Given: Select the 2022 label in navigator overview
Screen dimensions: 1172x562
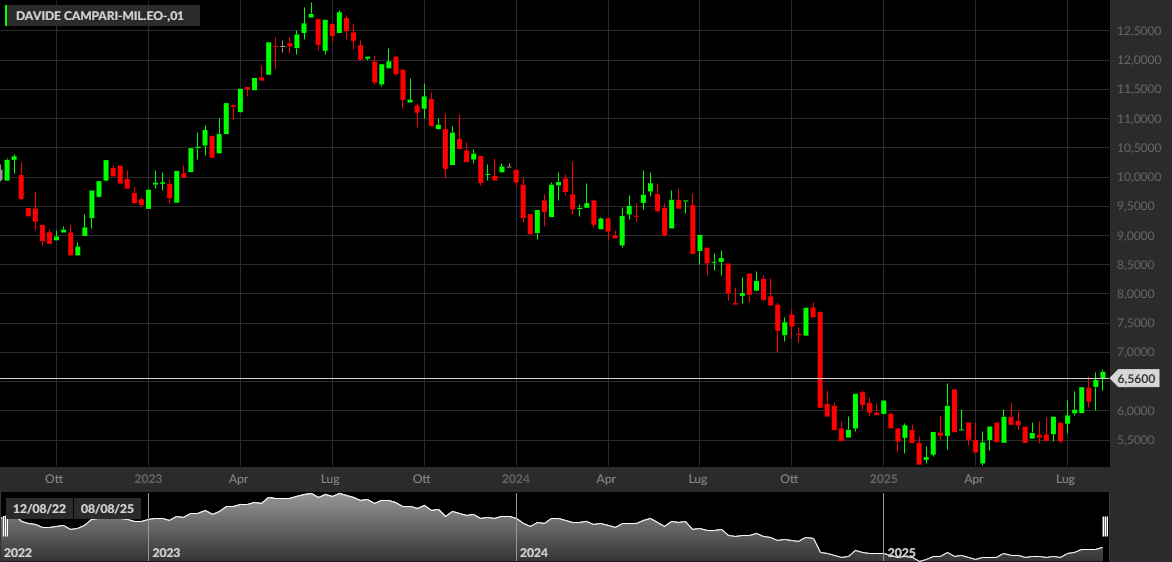Looking at the screenshot, I should tap(18, 553).
